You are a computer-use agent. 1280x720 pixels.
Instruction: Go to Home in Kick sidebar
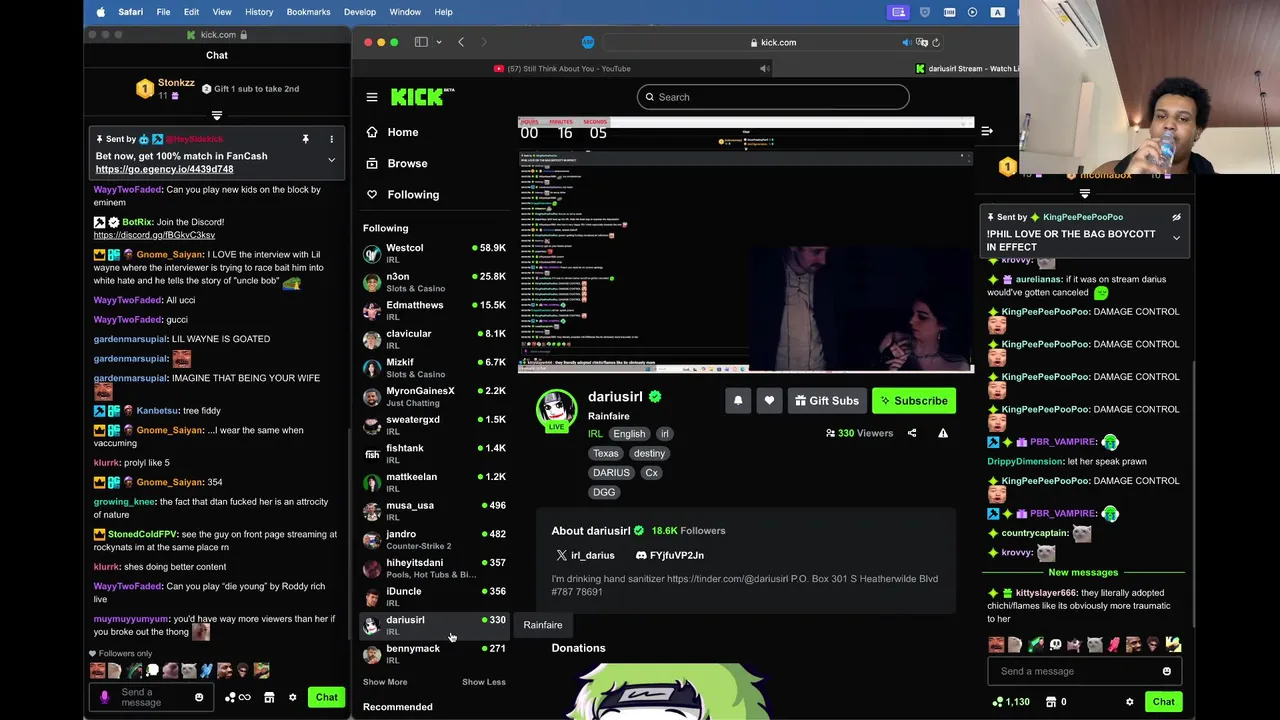(392, 132)
